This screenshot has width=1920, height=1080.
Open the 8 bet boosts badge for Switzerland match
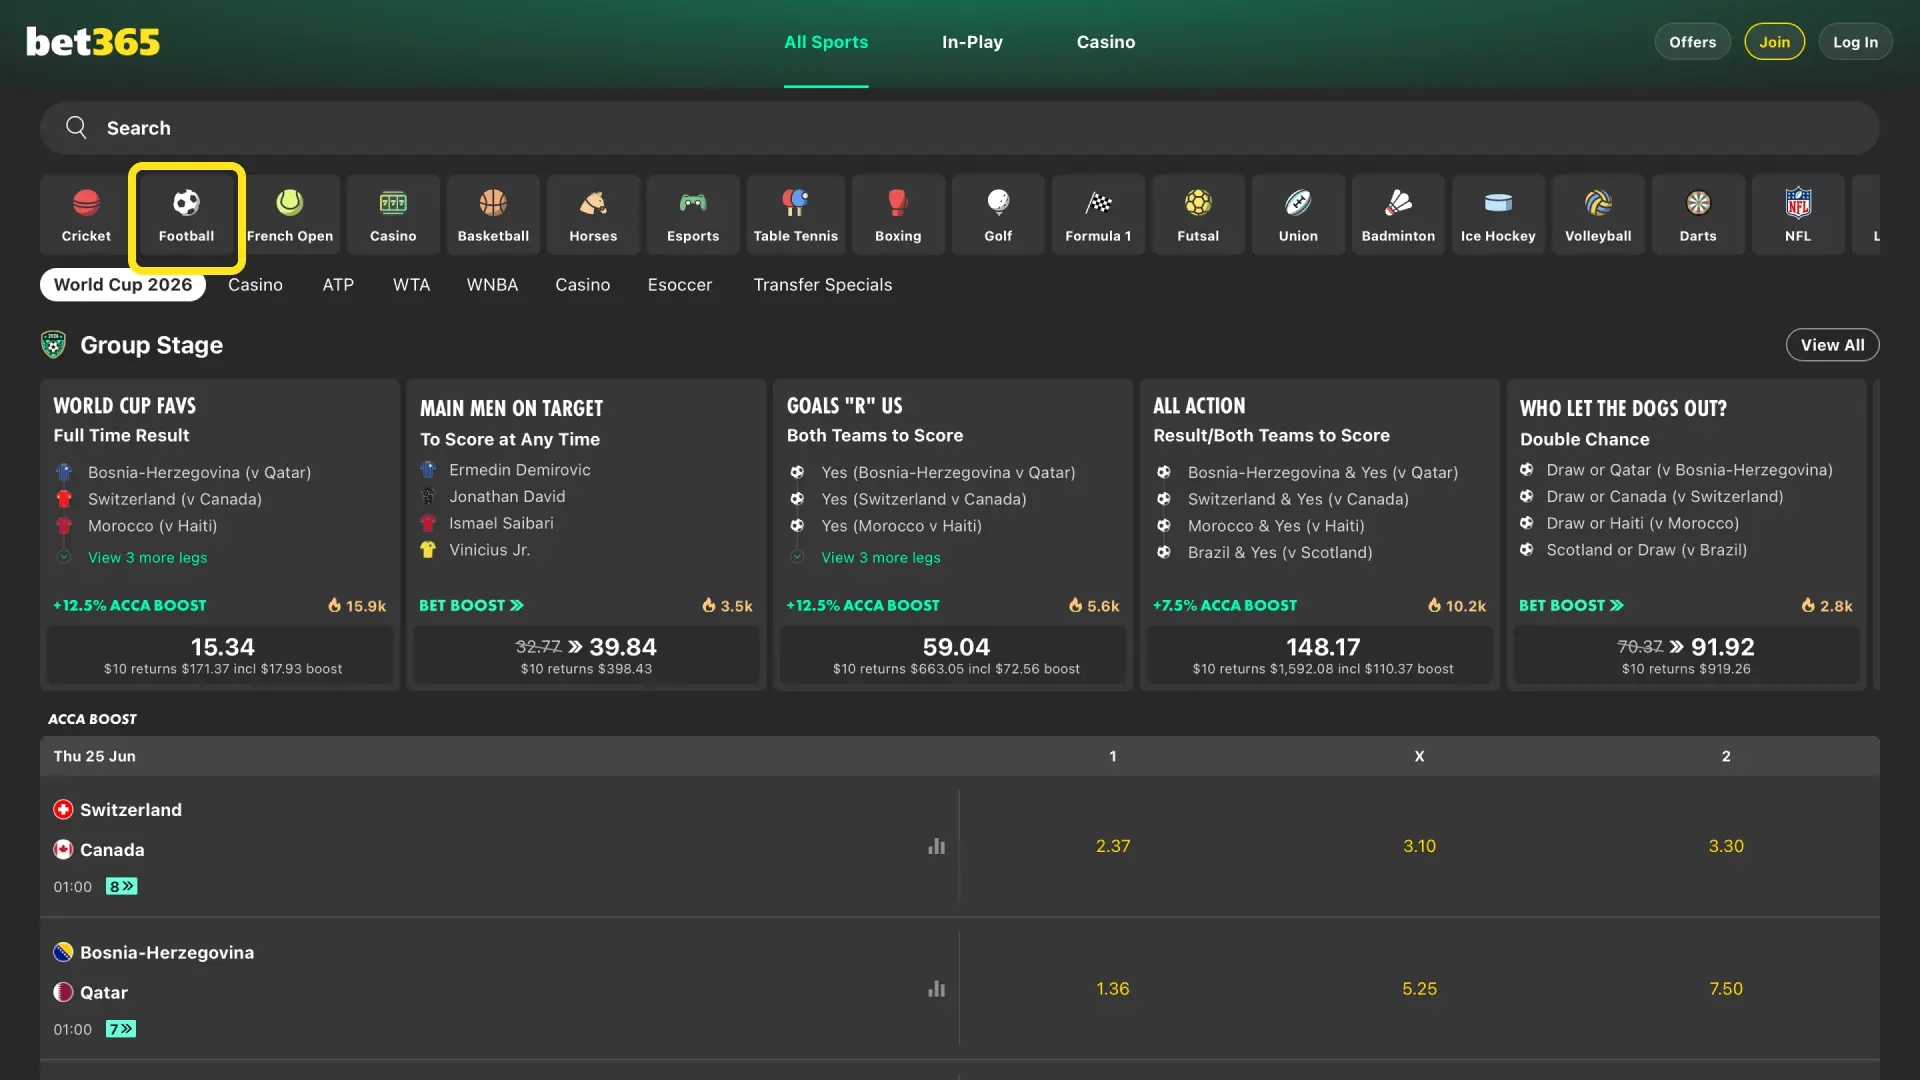pyautogui.click(x=121, y=886)
